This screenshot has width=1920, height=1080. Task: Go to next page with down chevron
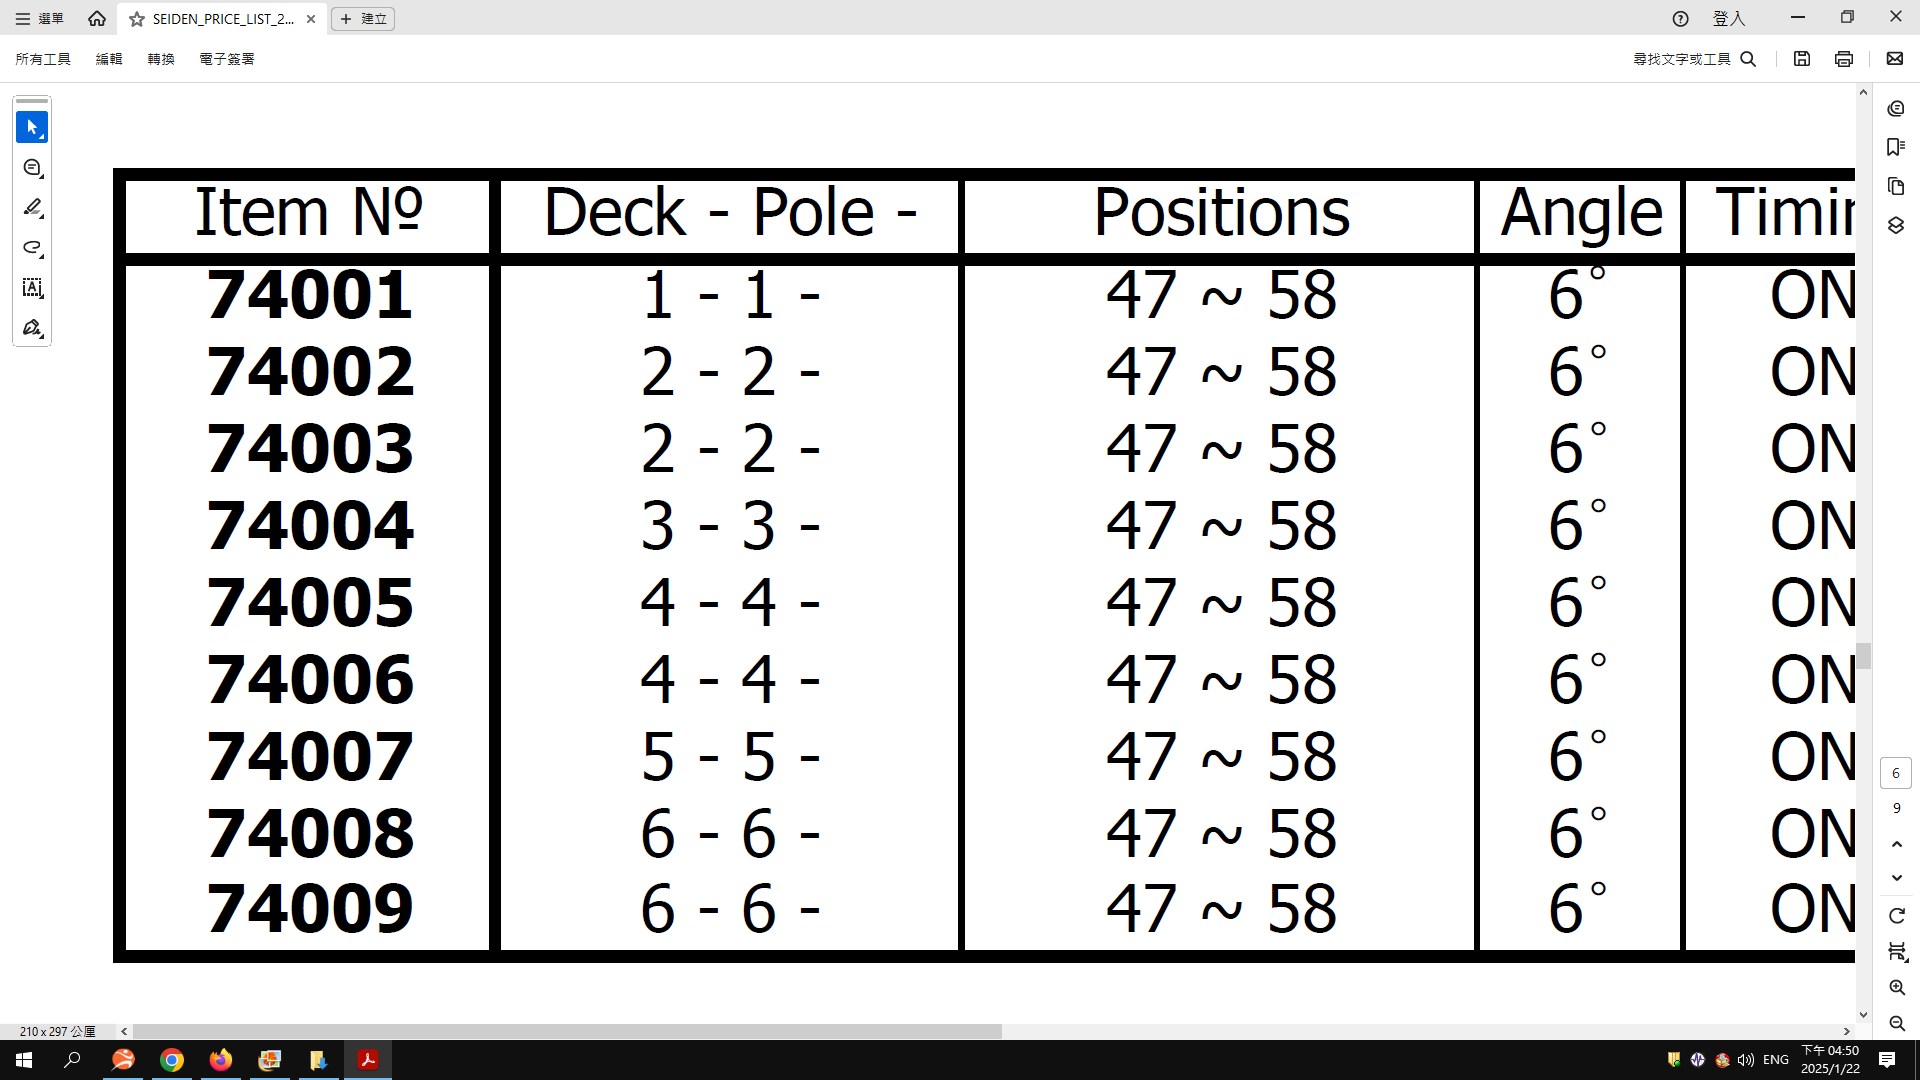[x=1896, y=878]
